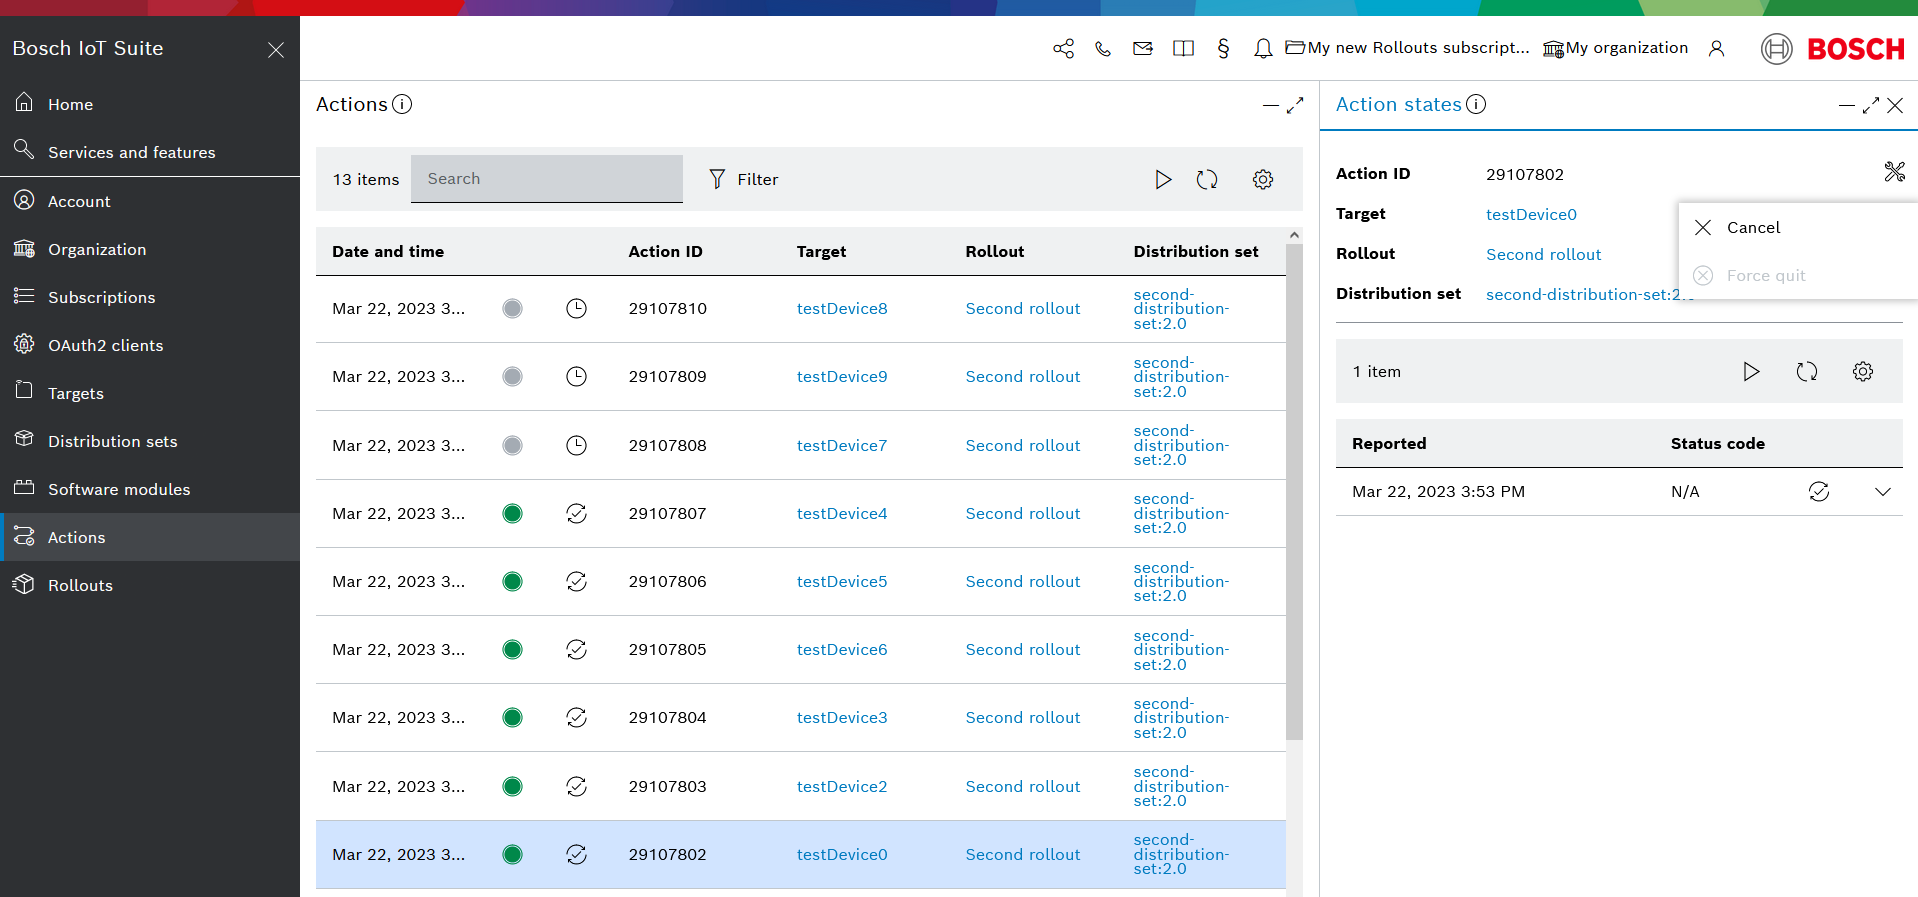Click the Actions info icon

(402, 104)
